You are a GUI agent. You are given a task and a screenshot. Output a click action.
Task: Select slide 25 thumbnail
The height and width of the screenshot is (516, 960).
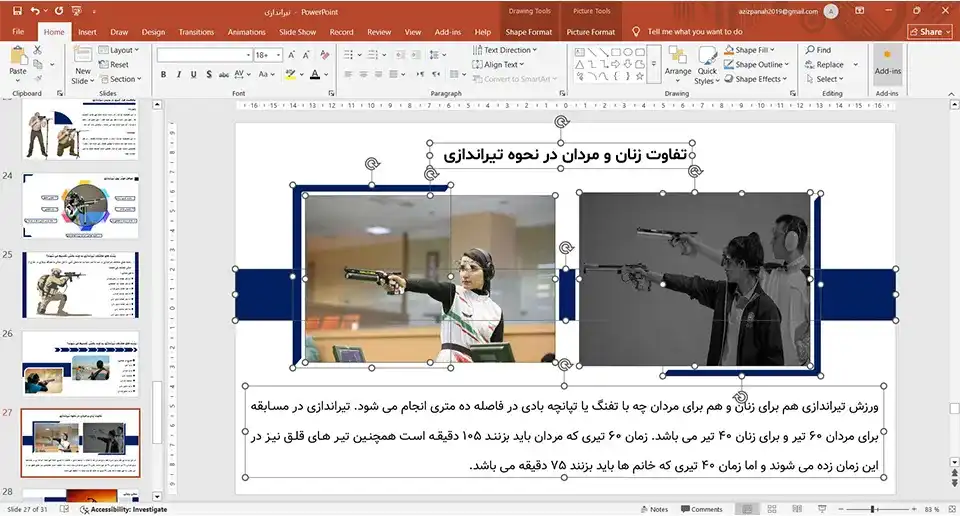tap(80, 285)
